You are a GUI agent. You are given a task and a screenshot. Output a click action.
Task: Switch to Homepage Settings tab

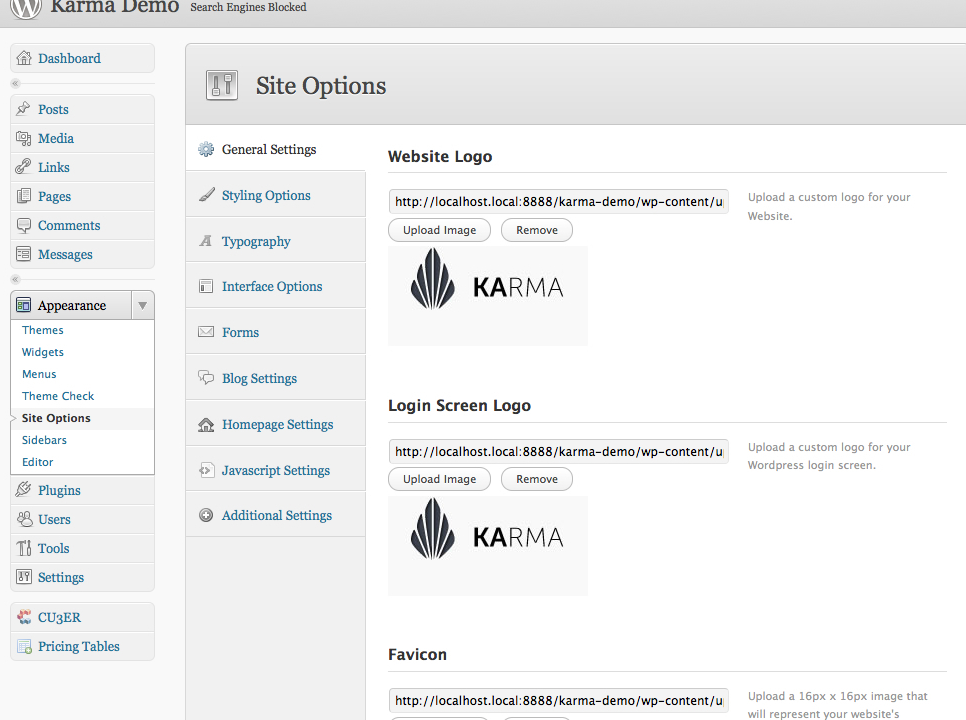[277, 425]
